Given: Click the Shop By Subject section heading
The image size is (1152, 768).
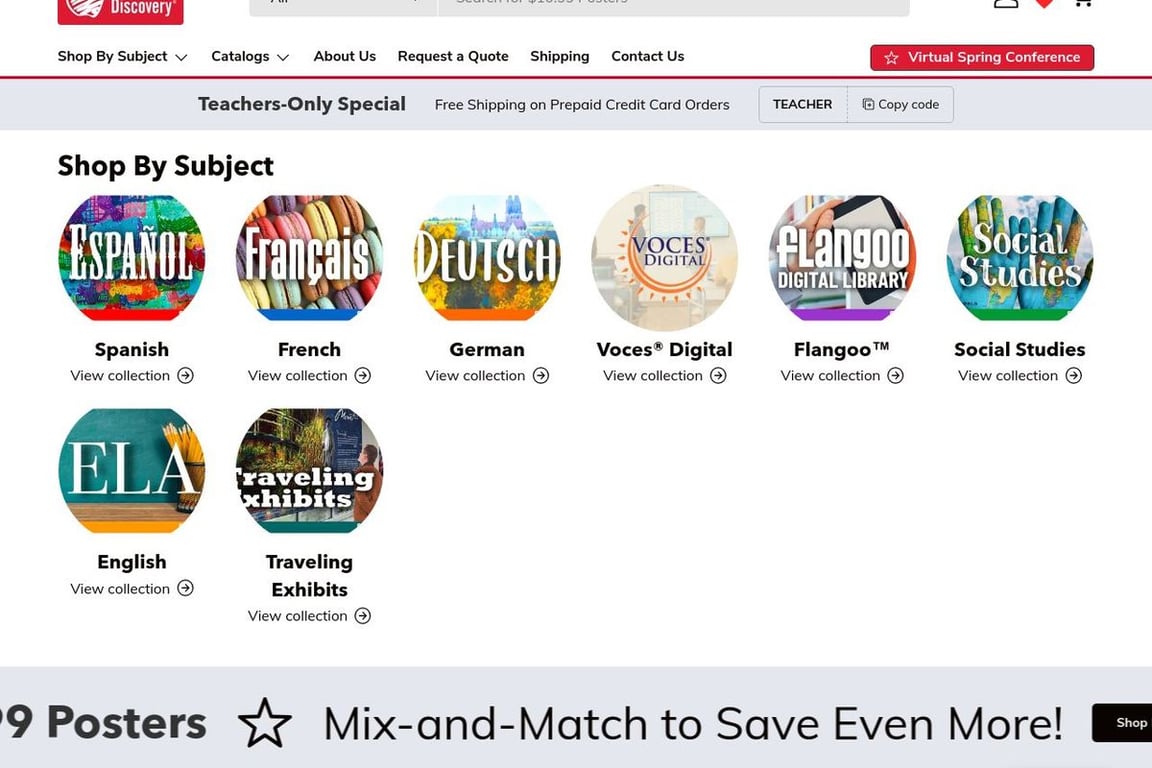Looking at the screenshot, I should [x=165, y=166].
